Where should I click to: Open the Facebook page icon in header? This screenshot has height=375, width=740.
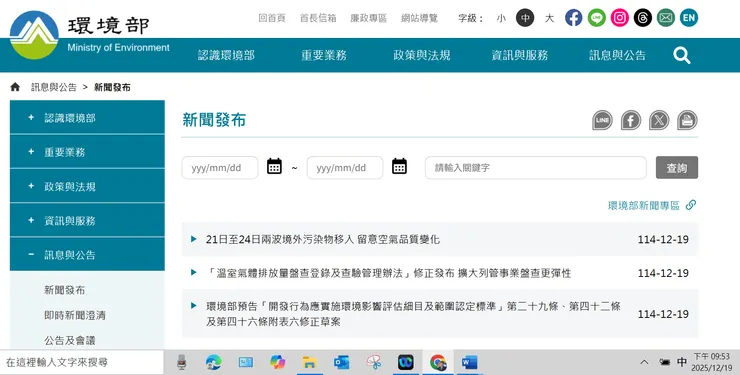(x=573, y=18)
